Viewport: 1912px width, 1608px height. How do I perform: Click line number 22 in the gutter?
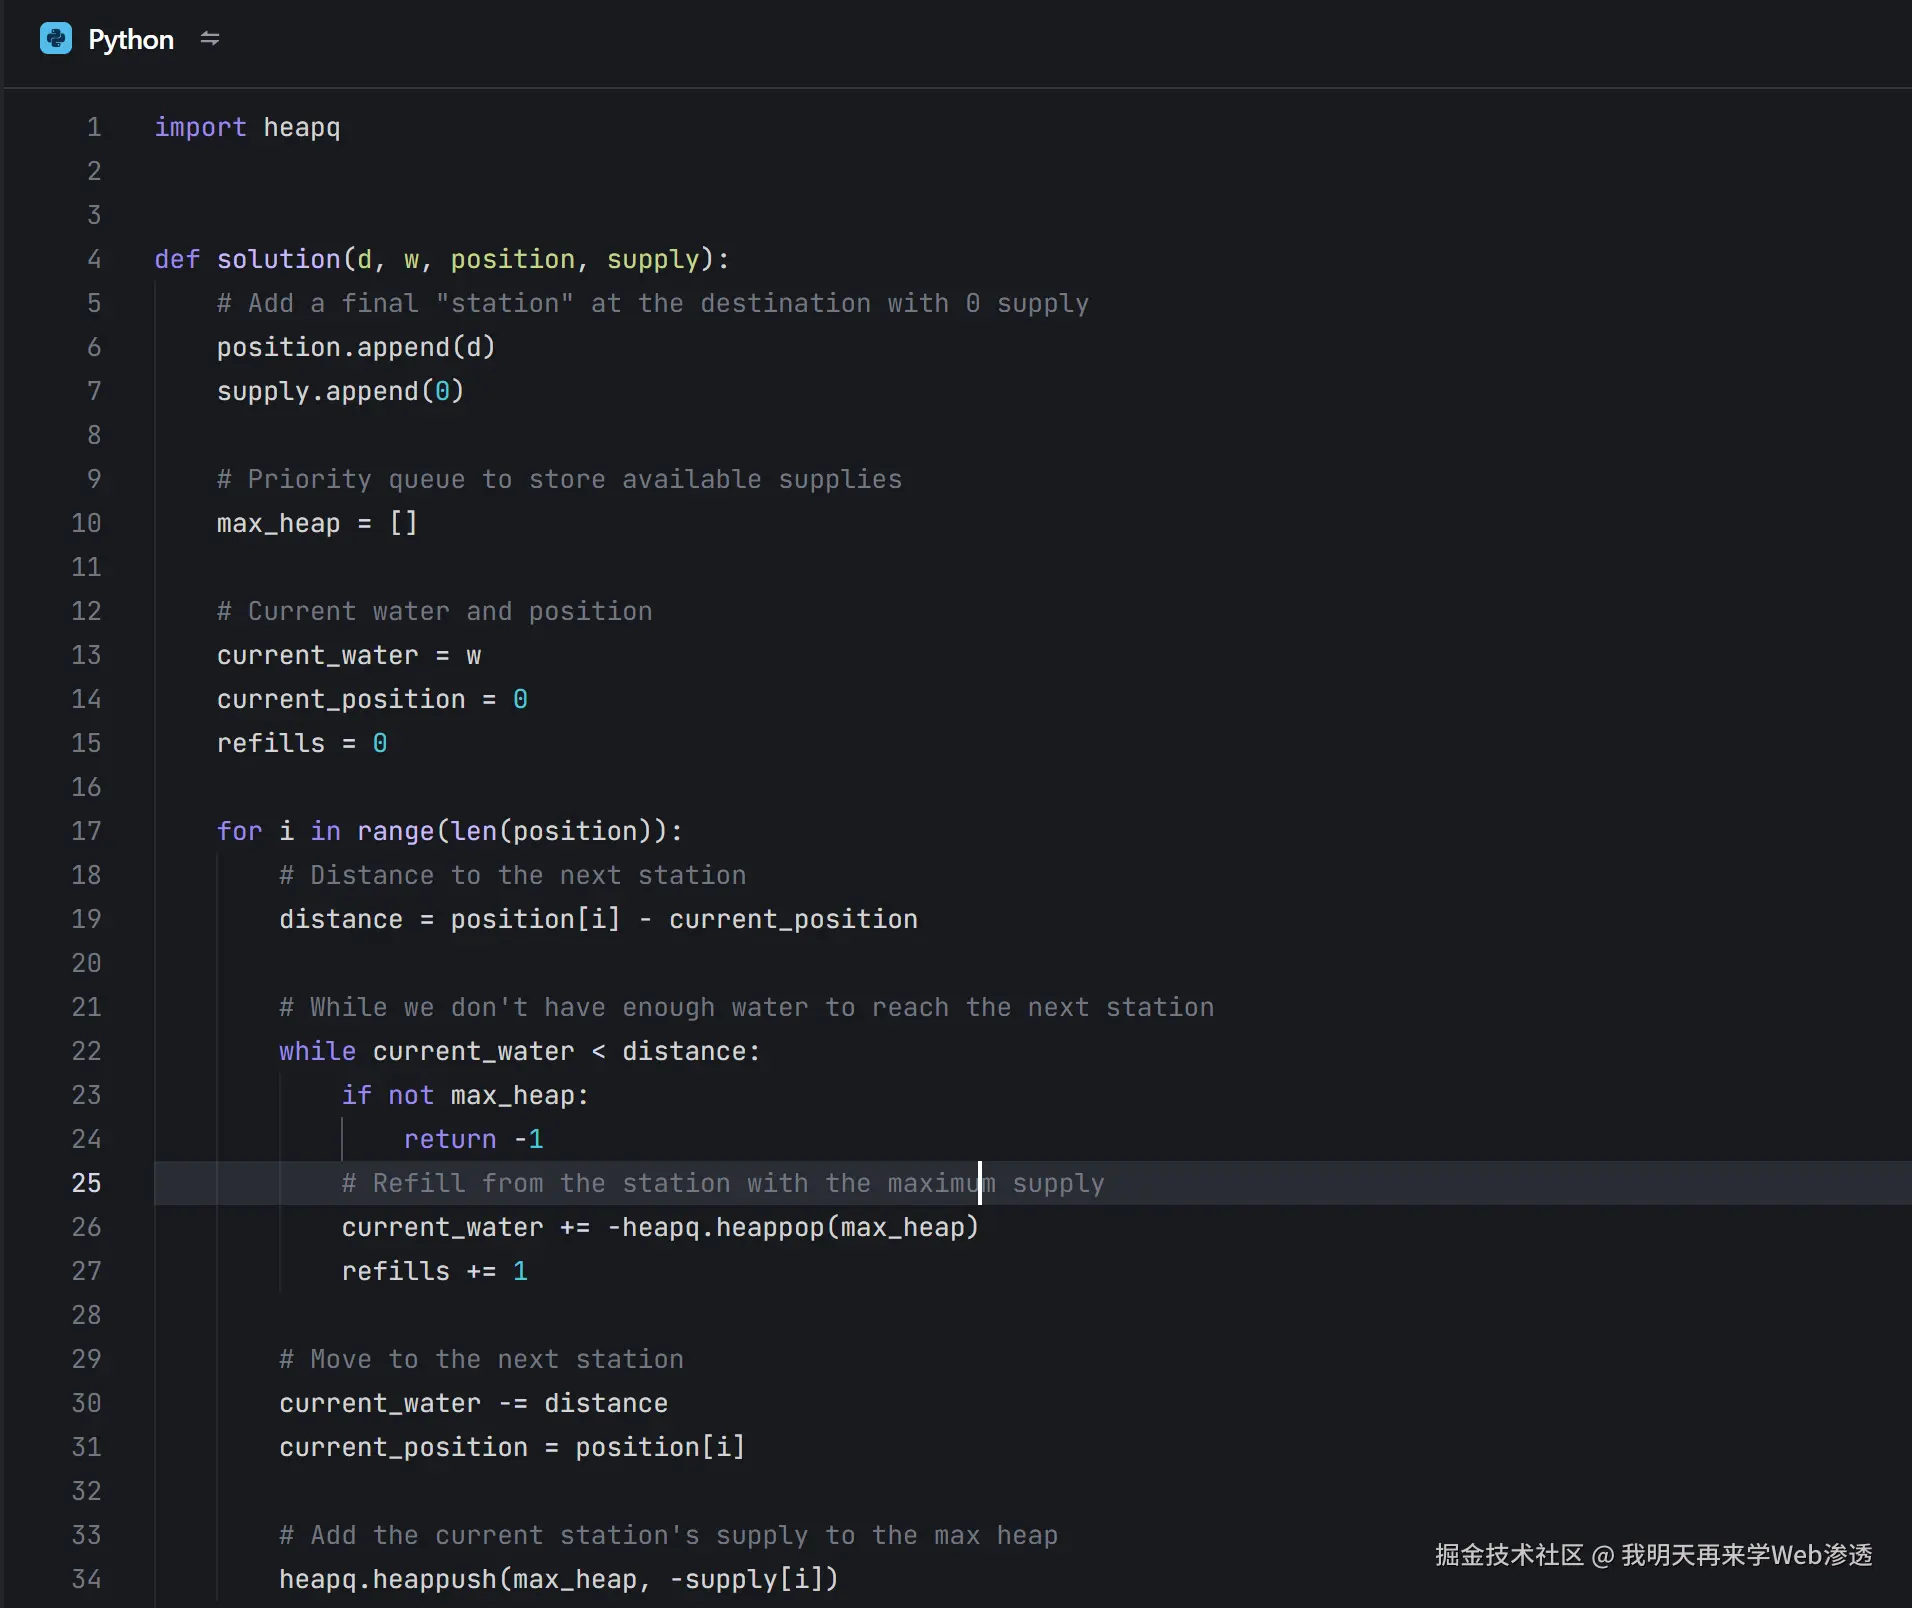coord(86,1051)
